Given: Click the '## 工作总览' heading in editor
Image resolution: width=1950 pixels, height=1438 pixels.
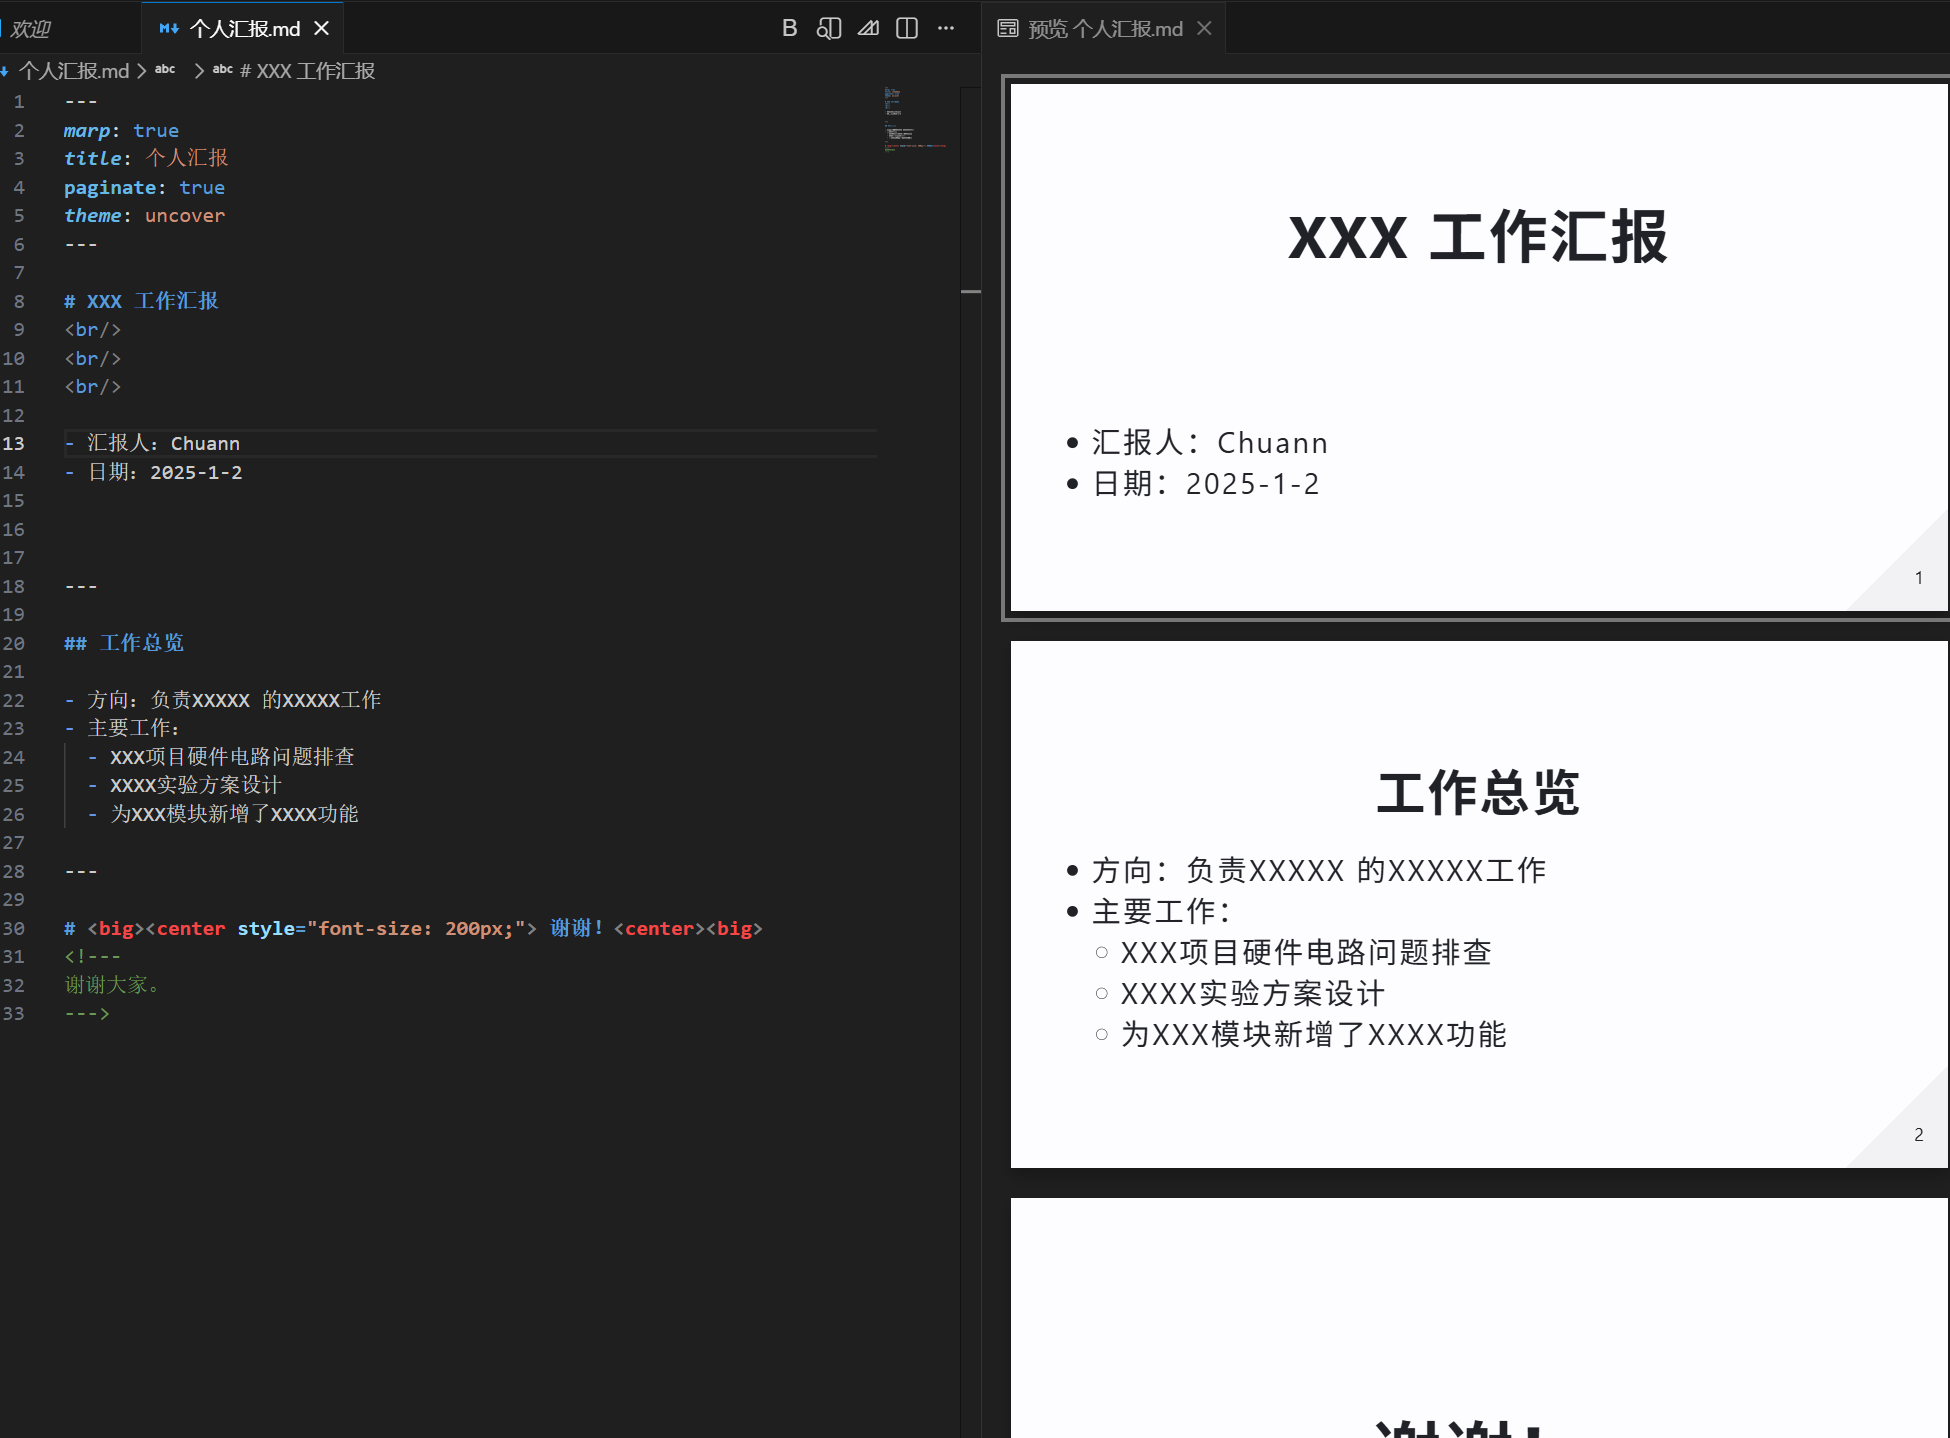Looking at the screenshot, I should coord(124,643).
